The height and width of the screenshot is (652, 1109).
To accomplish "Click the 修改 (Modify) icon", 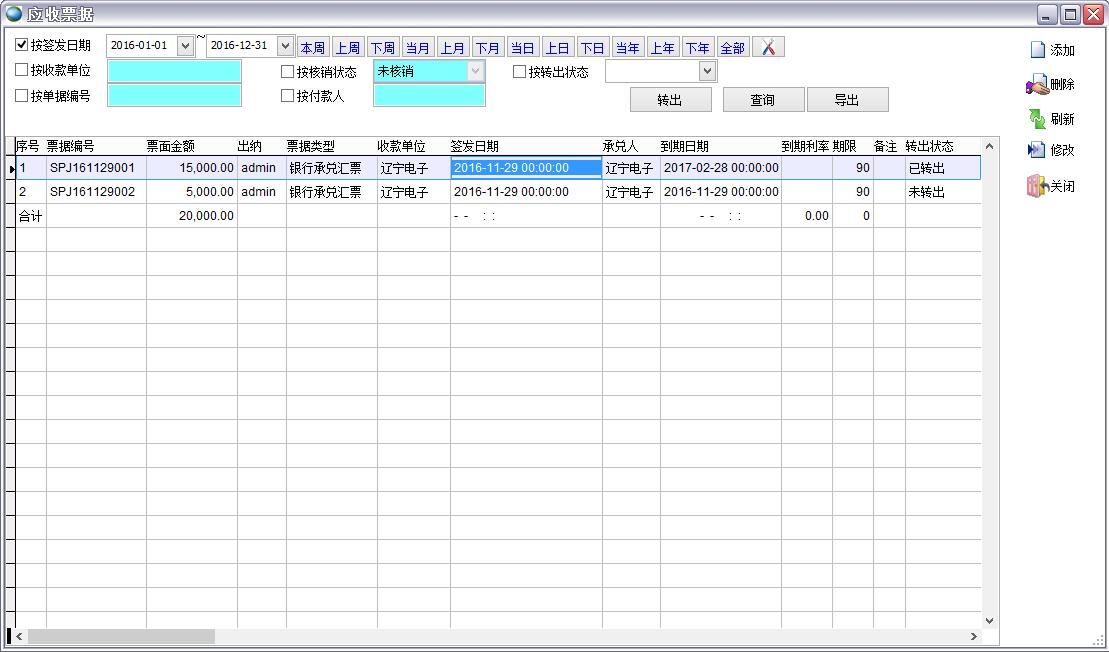I will (1037, 150).
